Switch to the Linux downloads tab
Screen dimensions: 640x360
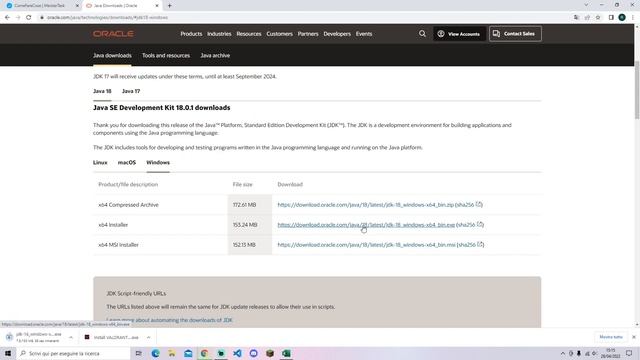[x=100, y=162]
